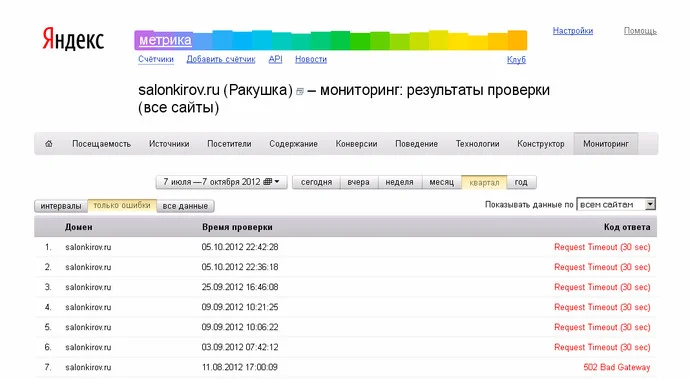
Task: Select the сегодня period
Action: click(316, 182)
